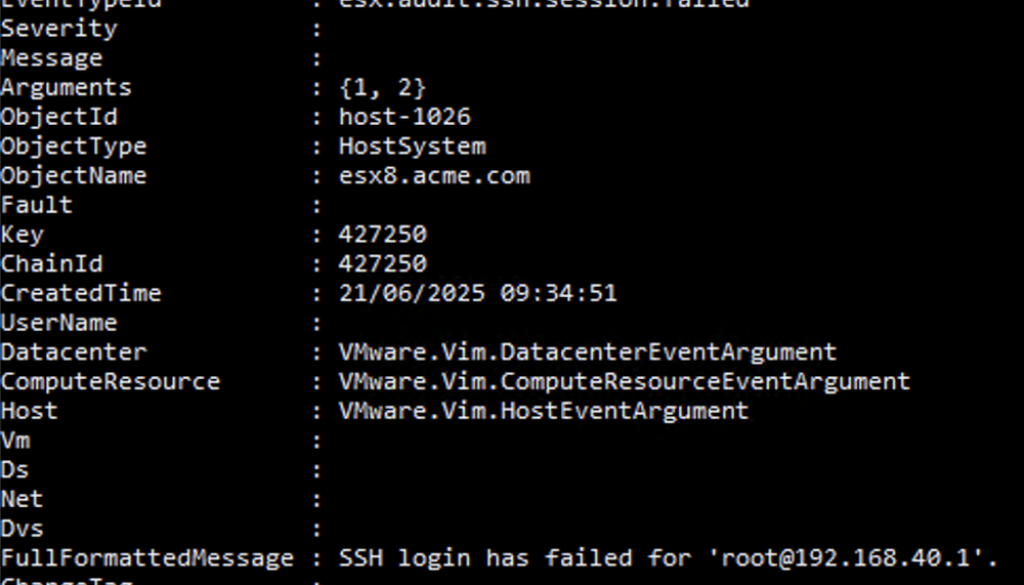Click the ObjectName property label
1024x585 pixels.
pyautogui.click(x=73, y=176)
